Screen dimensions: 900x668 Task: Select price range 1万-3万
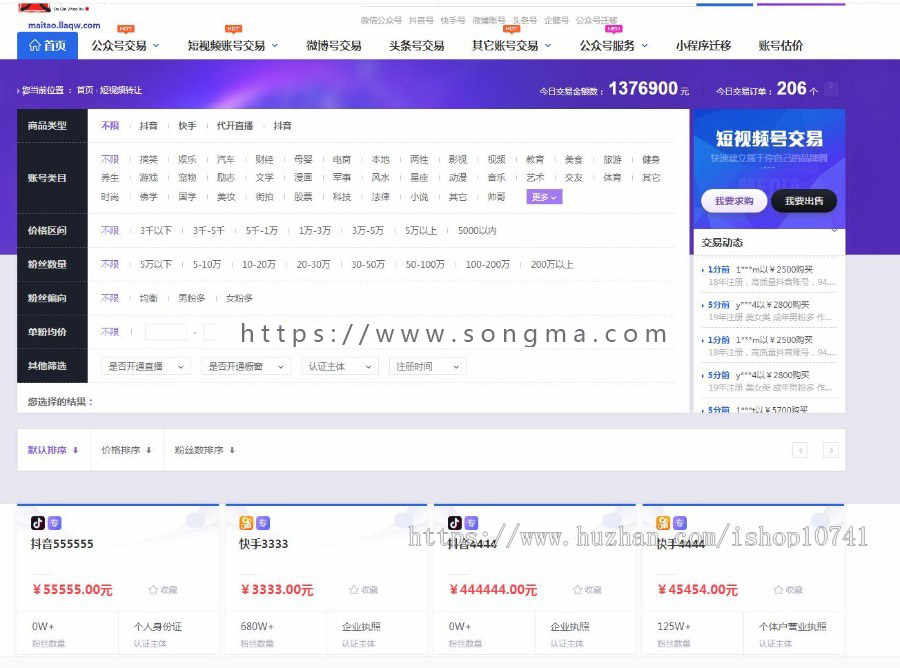(315, 231)
